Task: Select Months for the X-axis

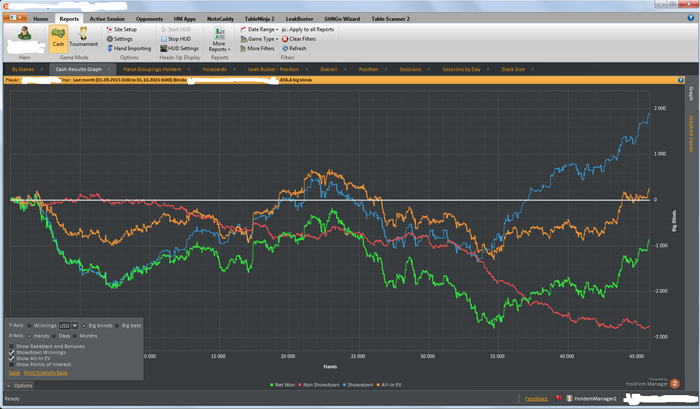Action: pos(75,336)
